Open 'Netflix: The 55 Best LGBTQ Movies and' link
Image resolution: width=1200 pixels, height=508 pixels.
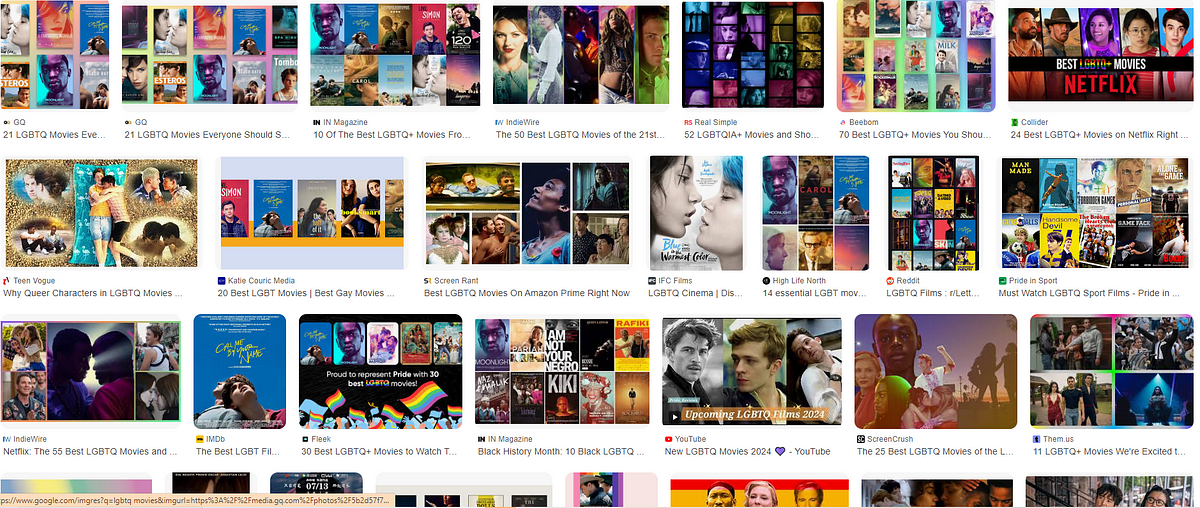click(x=92, y=451)
